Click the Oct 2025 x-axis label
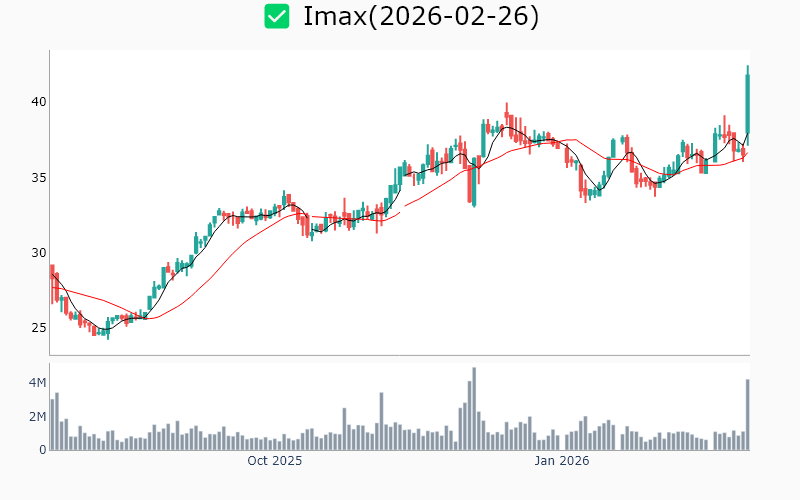Screen dimensions: 800x500 click(x=275, y=461)
